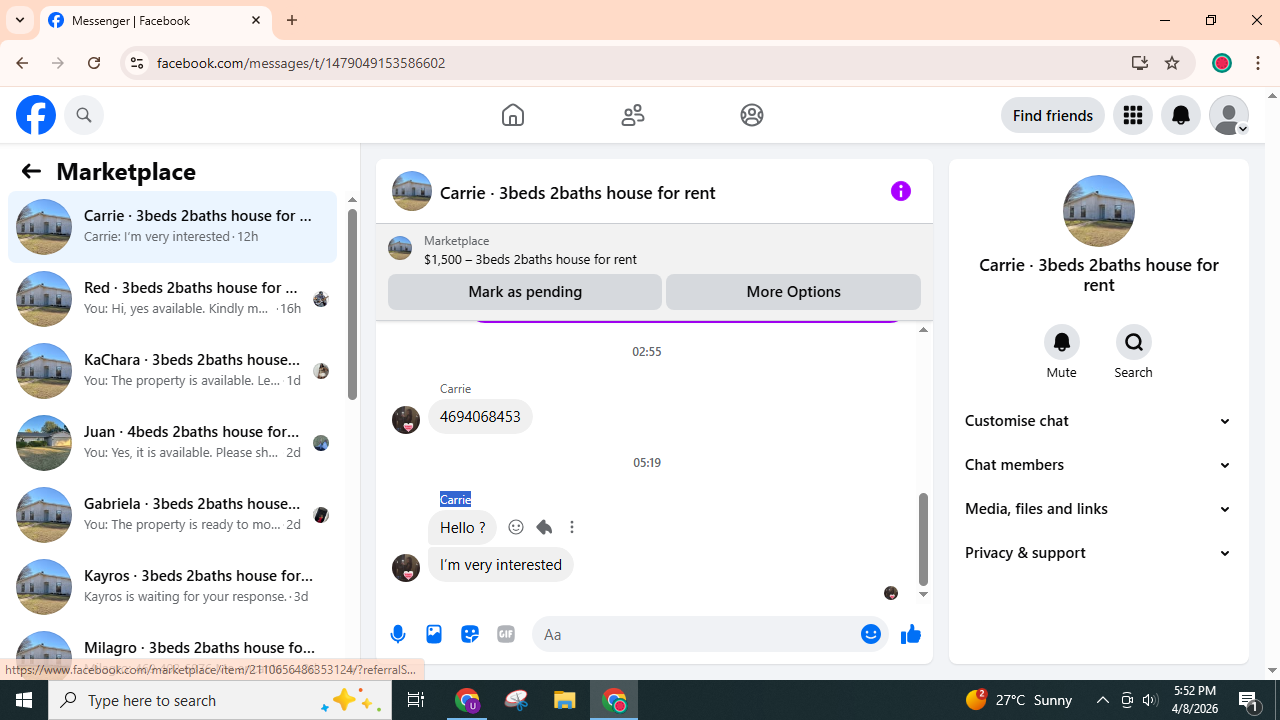Select the Messenger | Facebook tab
1280x720 pixels.
156,20
